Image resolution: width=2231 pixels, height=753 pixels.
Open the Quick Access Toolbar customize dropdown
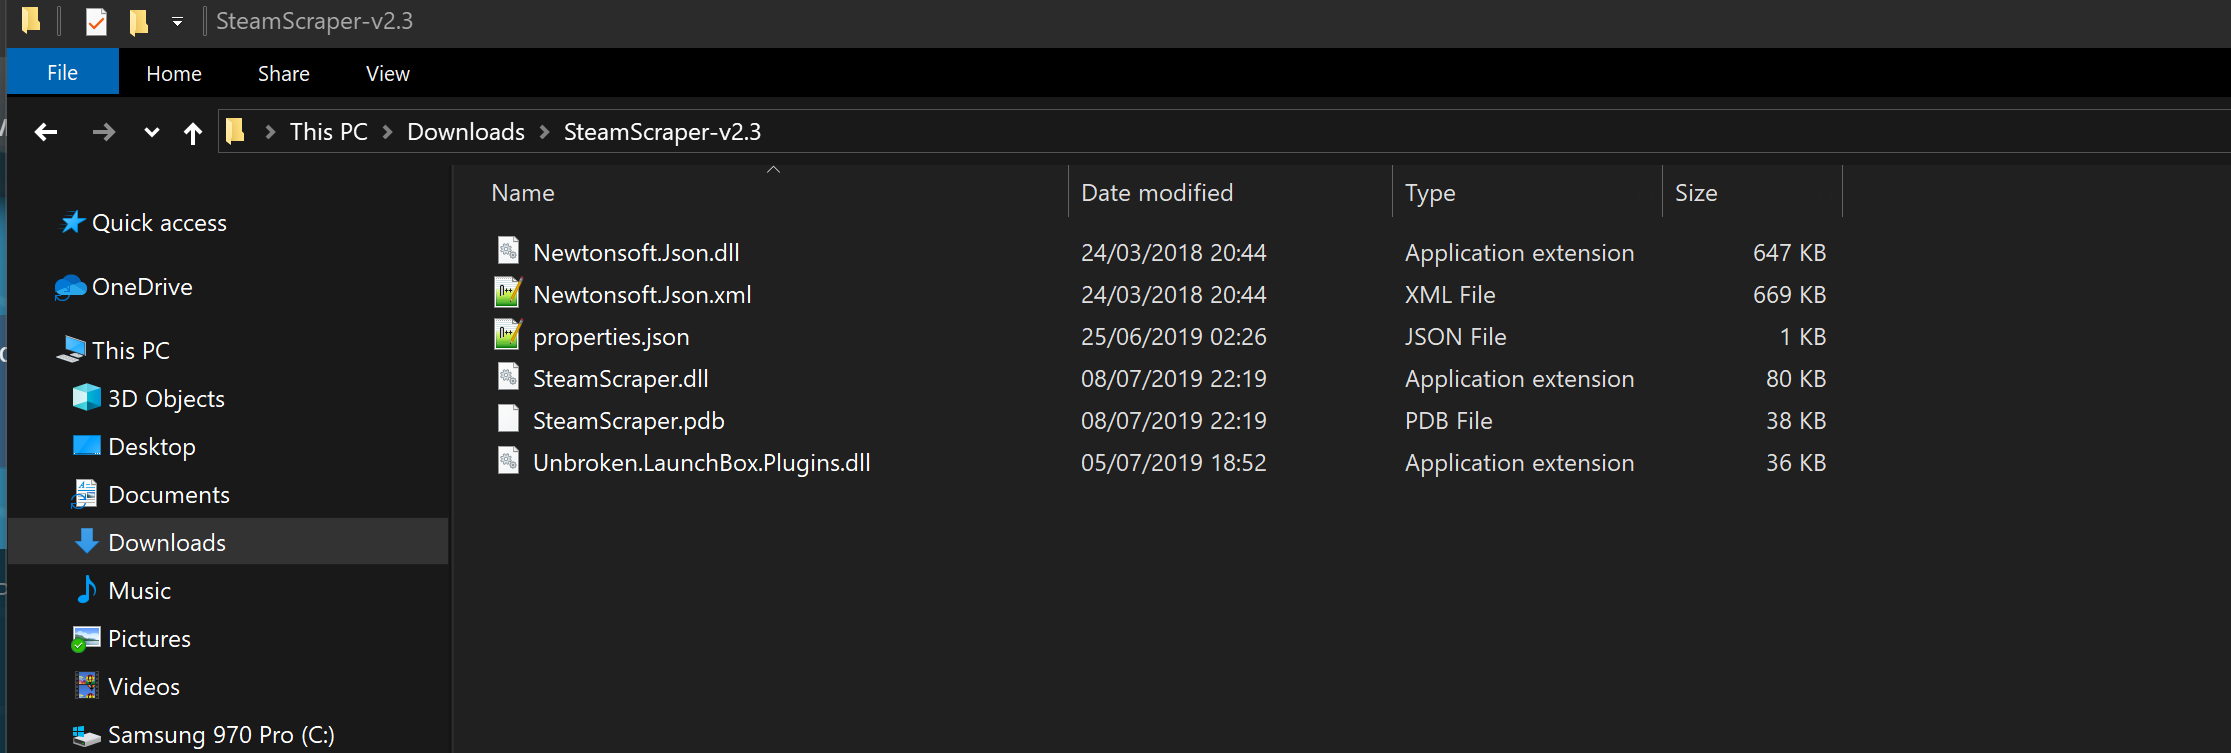click(177, 21)
